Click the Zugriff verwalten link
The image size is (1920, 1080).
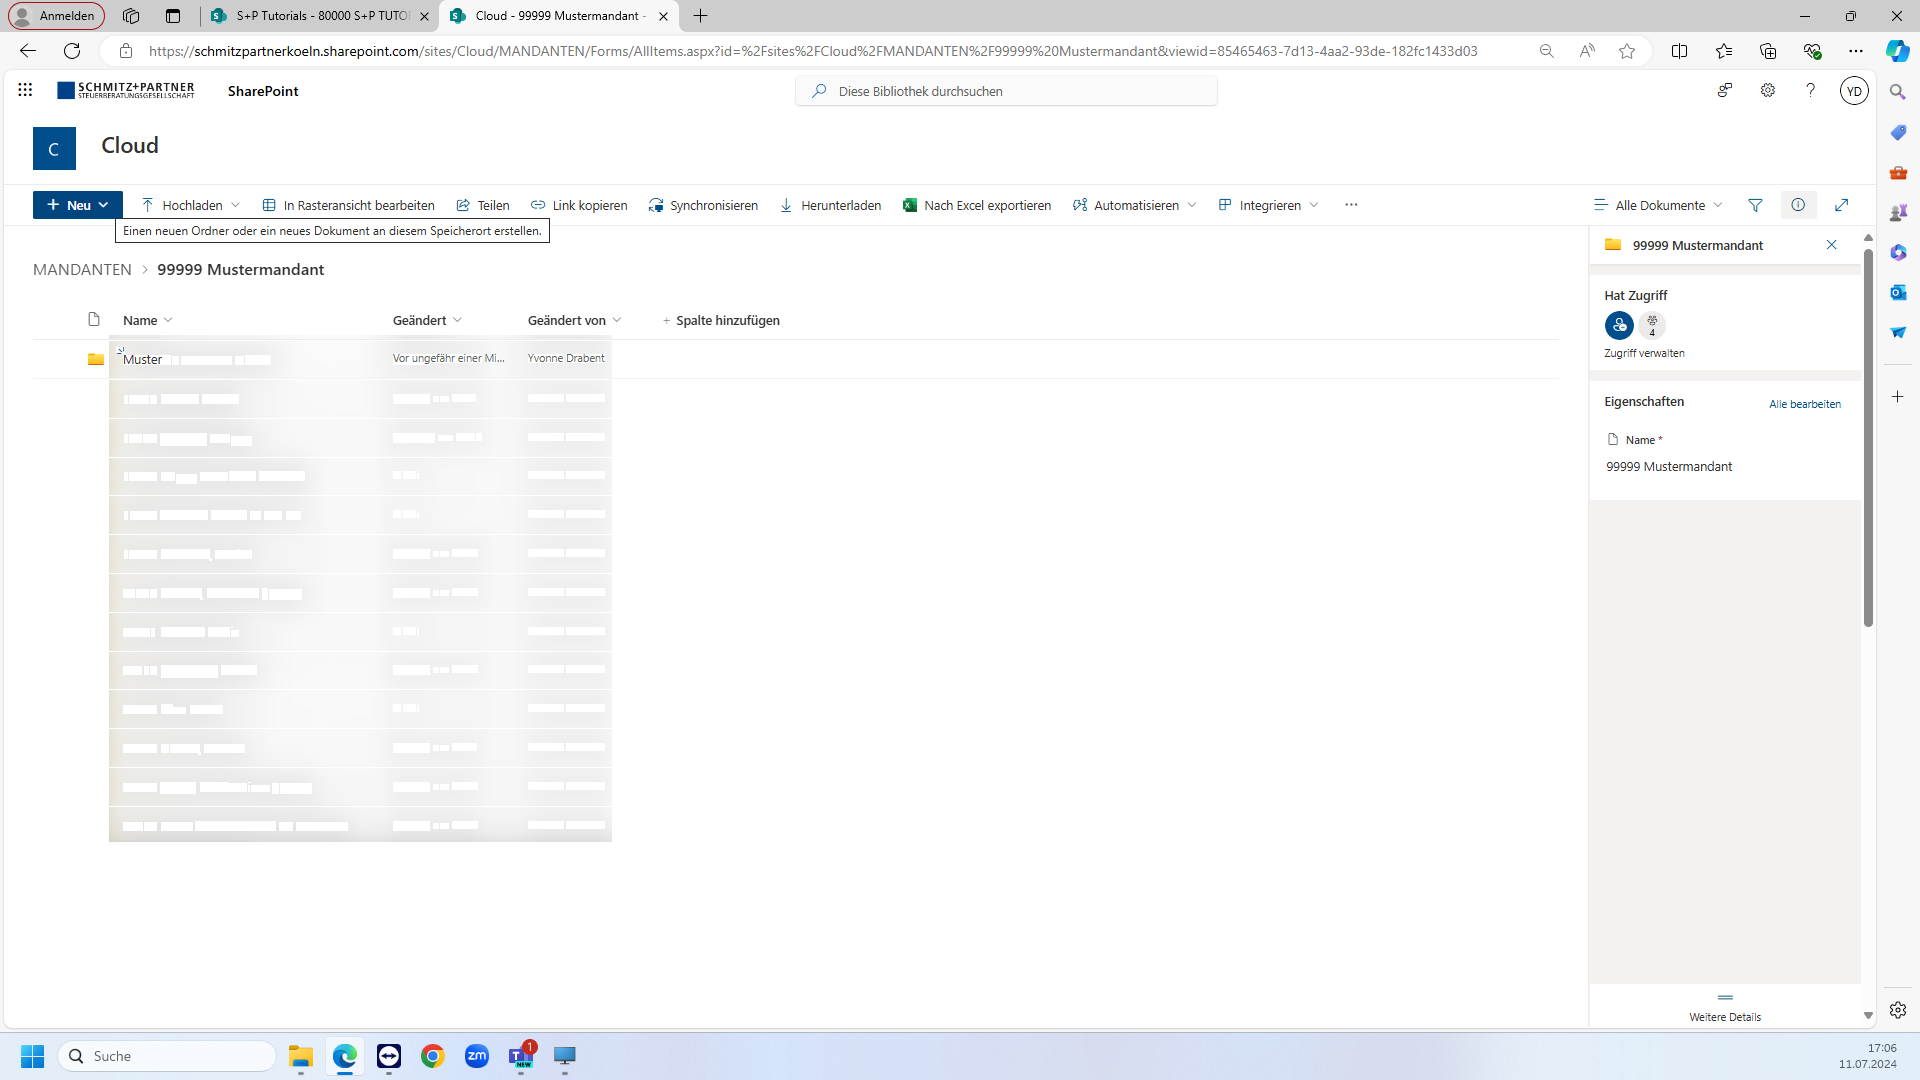[x=1644, y=353]
